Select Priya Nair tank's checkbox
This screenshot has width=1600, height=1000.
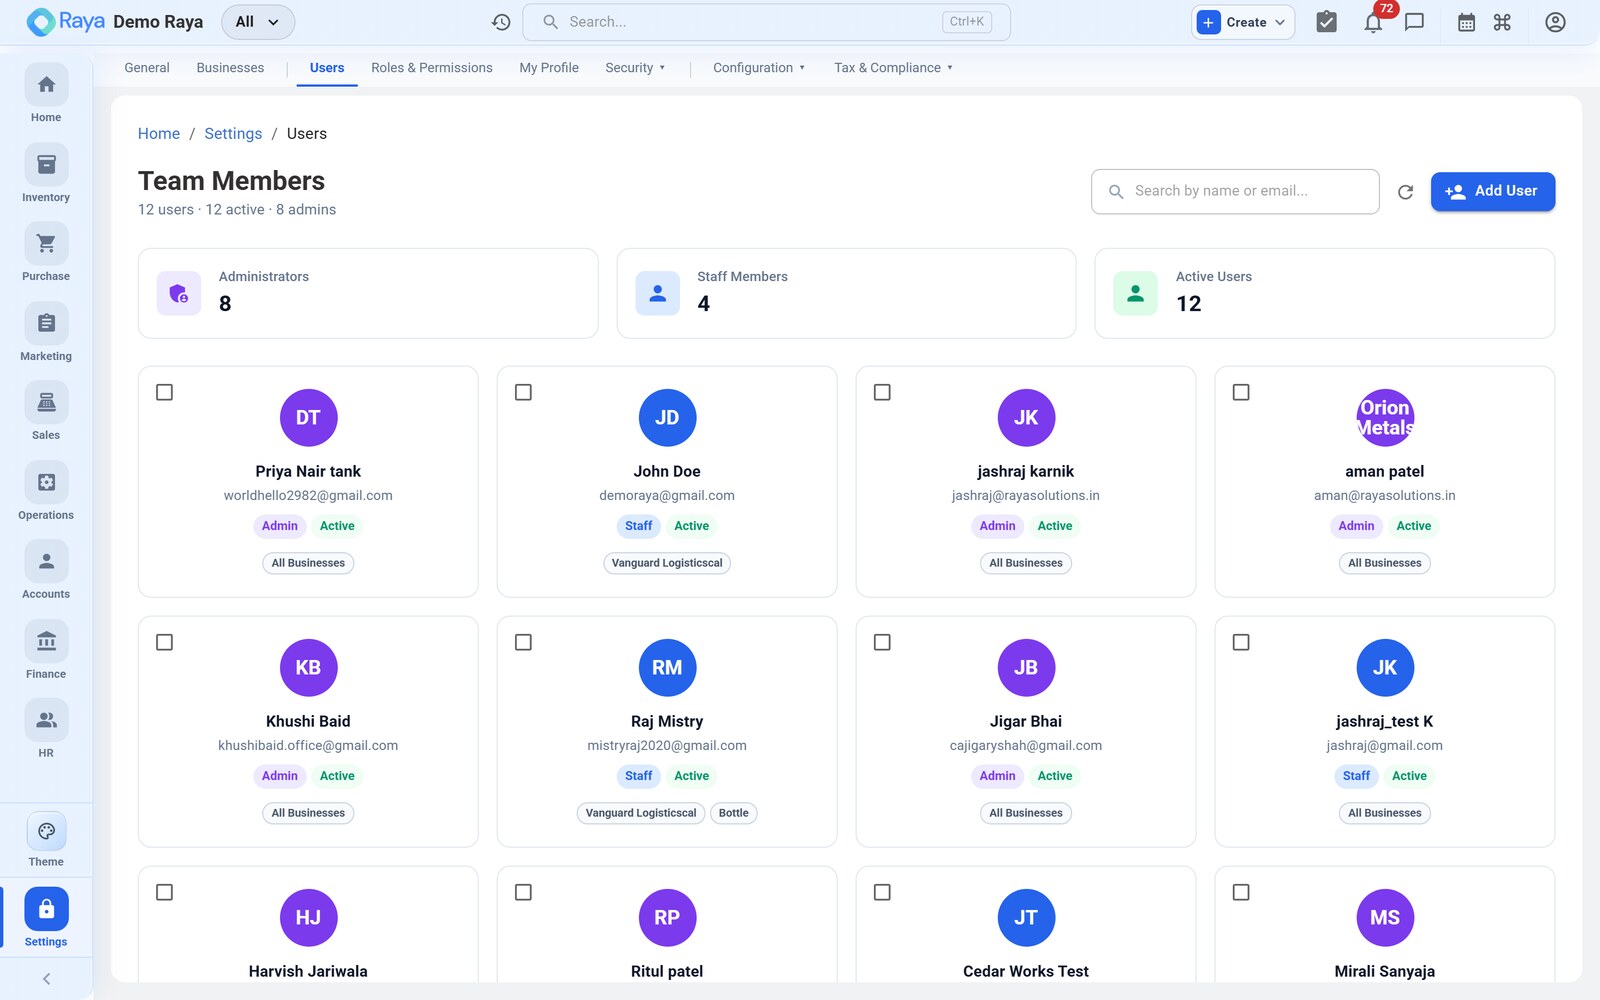pyautogui.click(x=165, y=393)
